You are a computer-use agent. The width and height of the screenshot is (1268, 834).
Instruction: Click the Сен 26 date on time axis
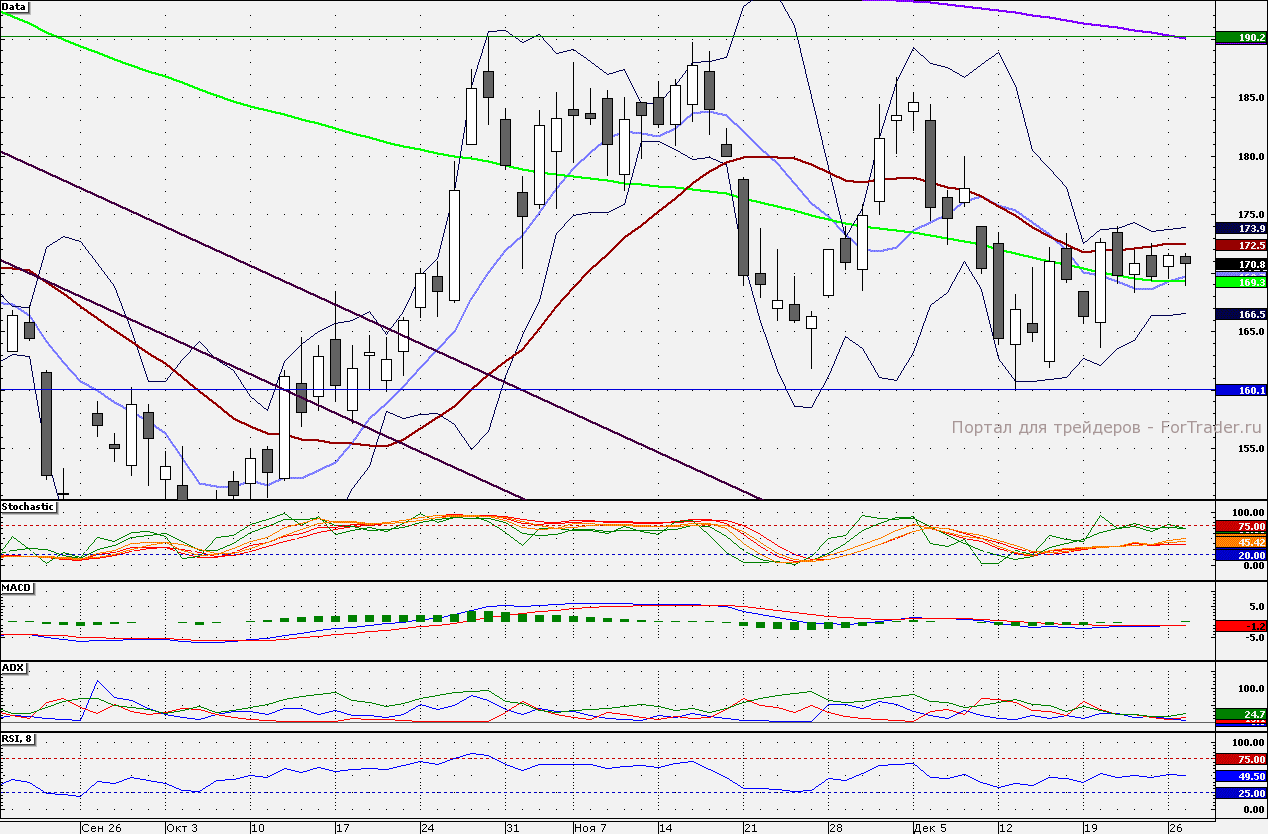[102, 828]
